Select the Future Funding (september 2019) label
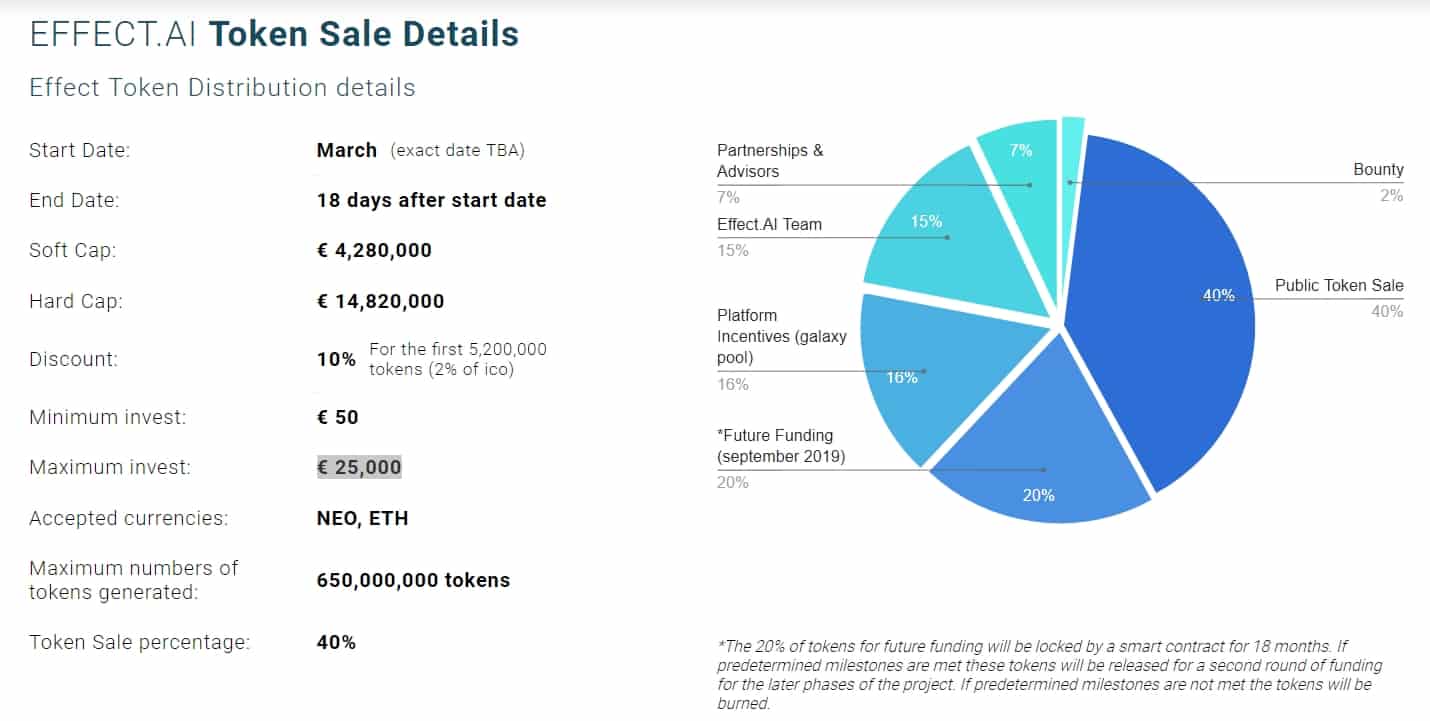Viewport: 1430px width, 721px height. point(780,446)
